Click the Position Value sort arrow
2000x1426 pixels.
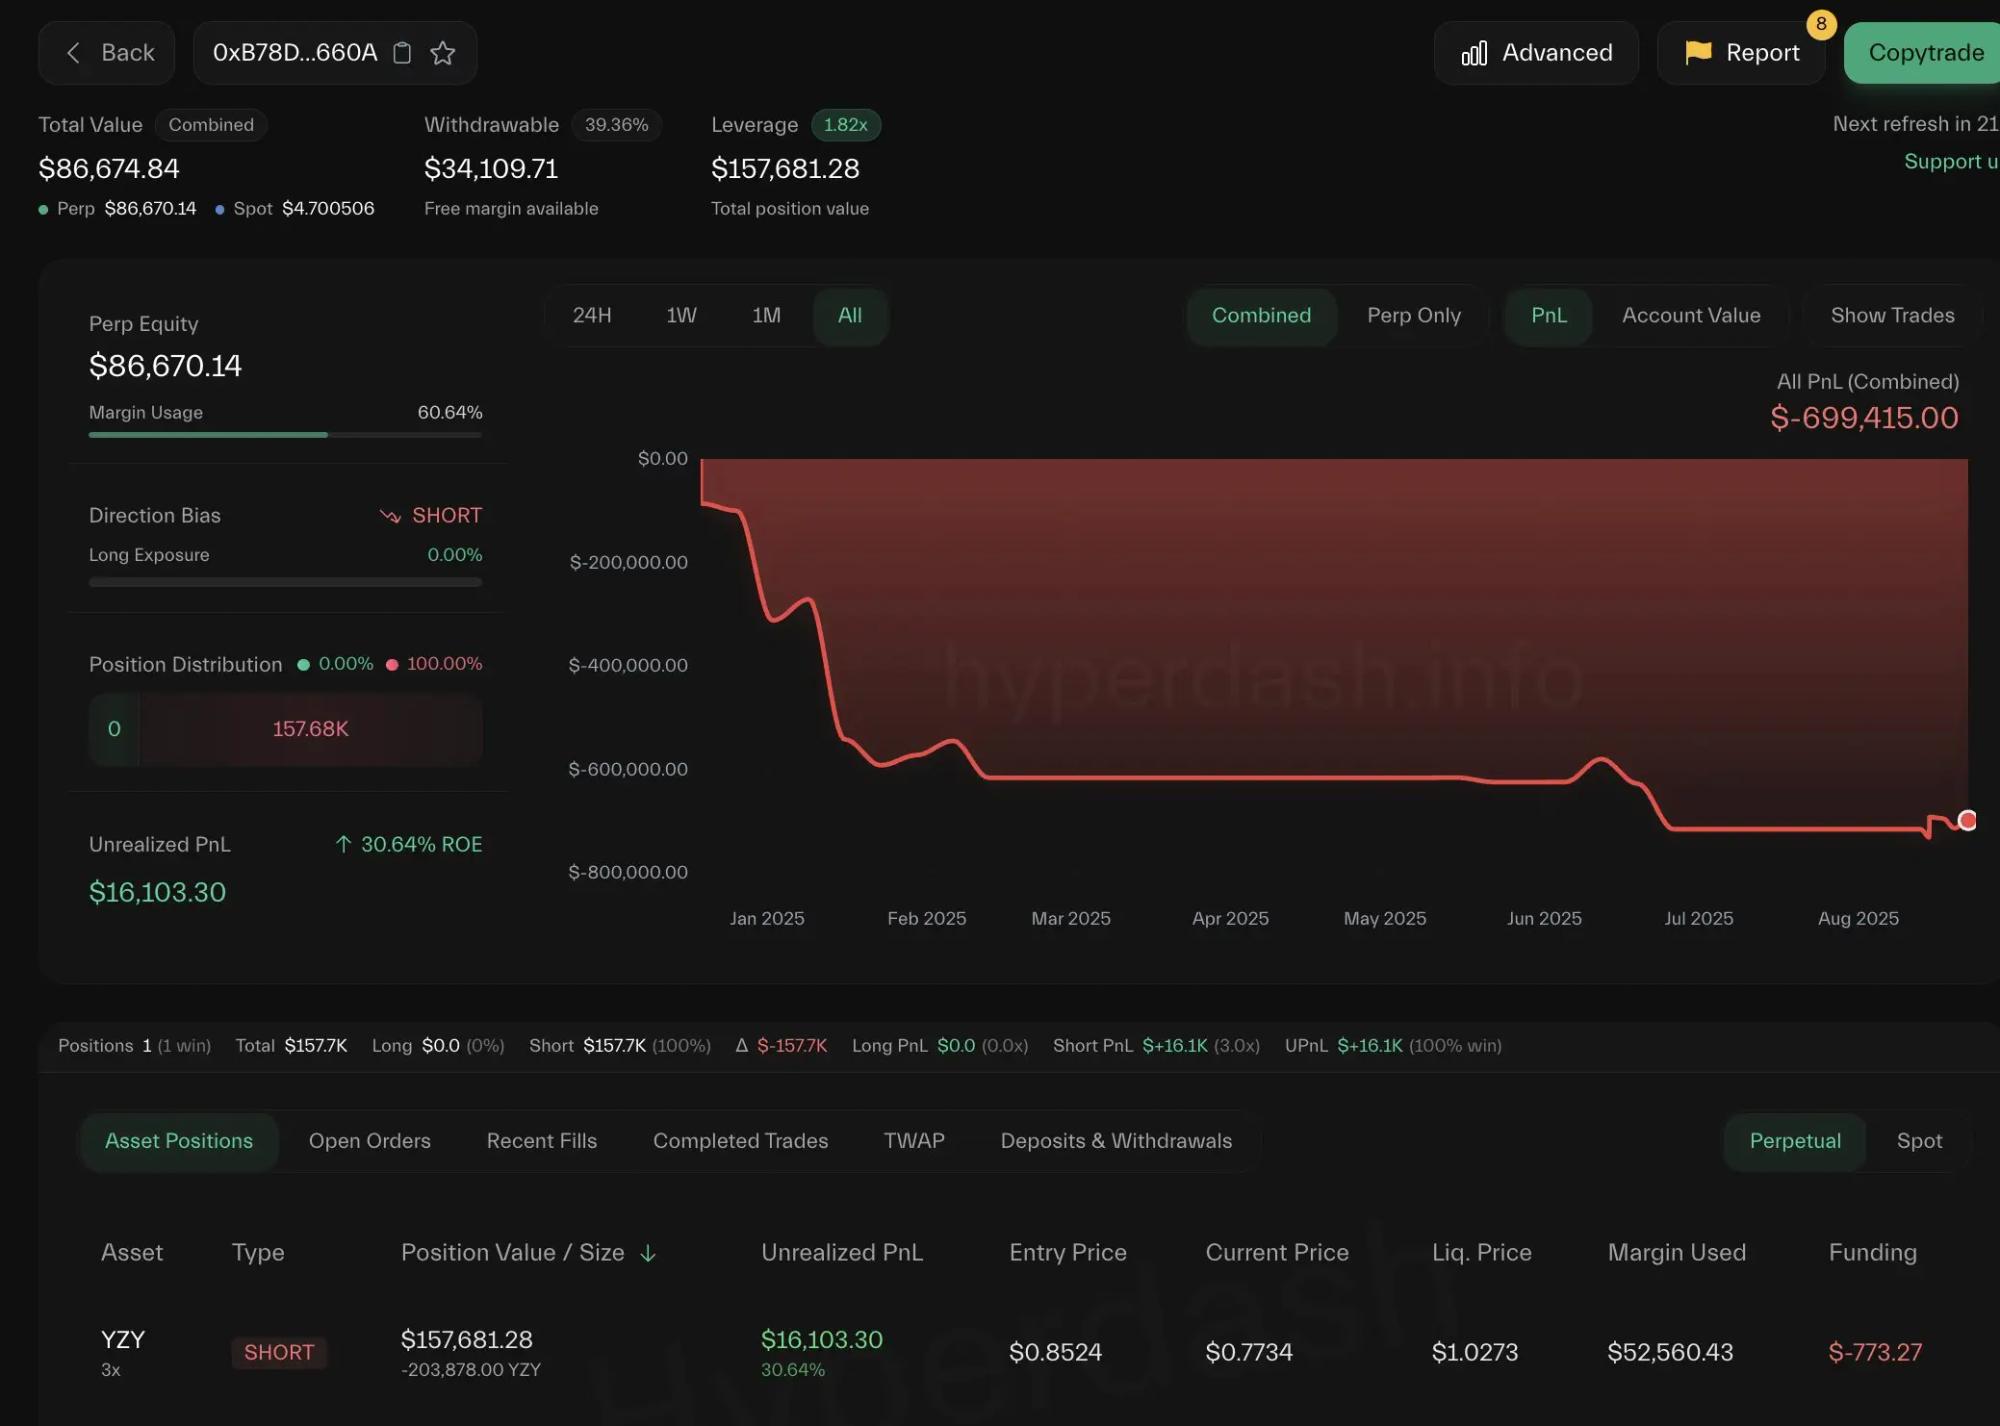pos(648,1253)
